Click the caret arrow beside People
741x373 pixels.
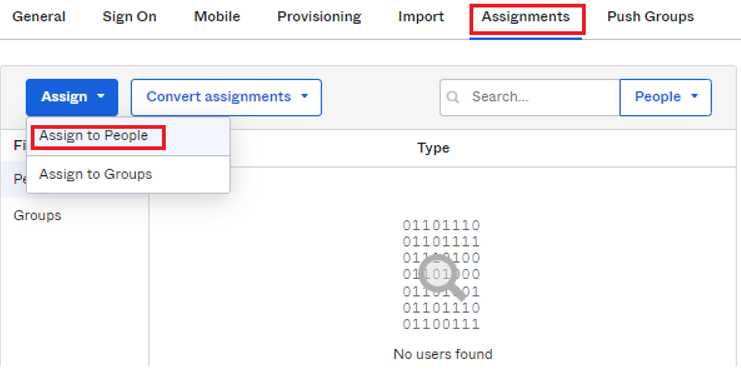(695, 96)
